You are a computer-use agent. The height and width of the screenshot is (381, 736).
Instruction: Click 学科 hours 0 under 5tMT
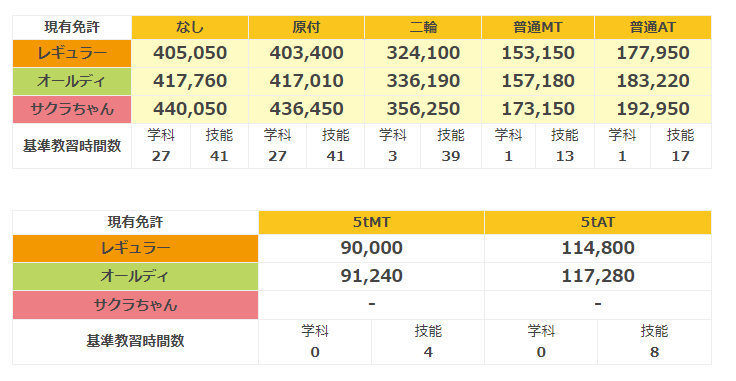tap(314, 352)
